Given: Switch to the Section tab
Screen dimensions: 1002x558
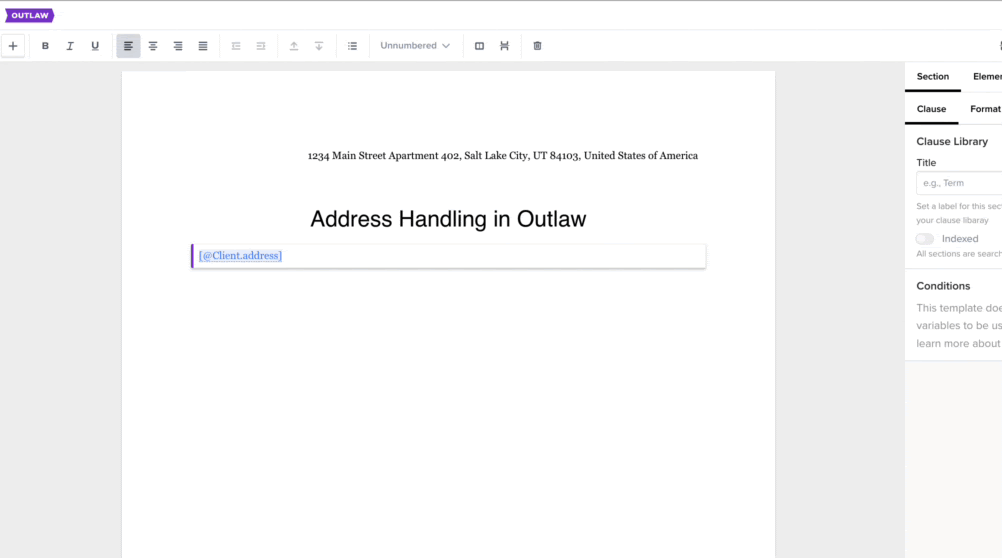Looking at the screenshot, I should click(933, 77).
